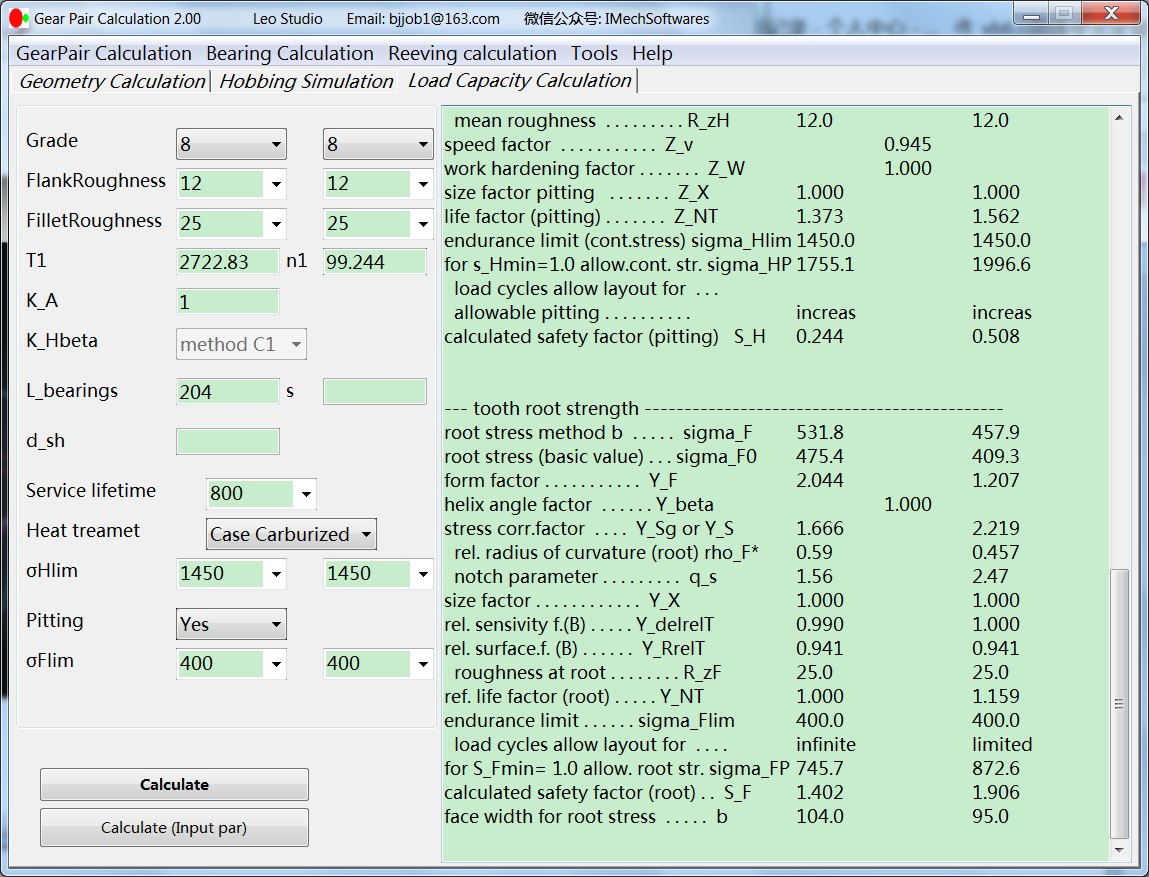The height and width of the screenshot is (877, 1149).
Task: Open the second FlankRoughness dropdown
Action: pyautogui.click(x=423, y=184)
